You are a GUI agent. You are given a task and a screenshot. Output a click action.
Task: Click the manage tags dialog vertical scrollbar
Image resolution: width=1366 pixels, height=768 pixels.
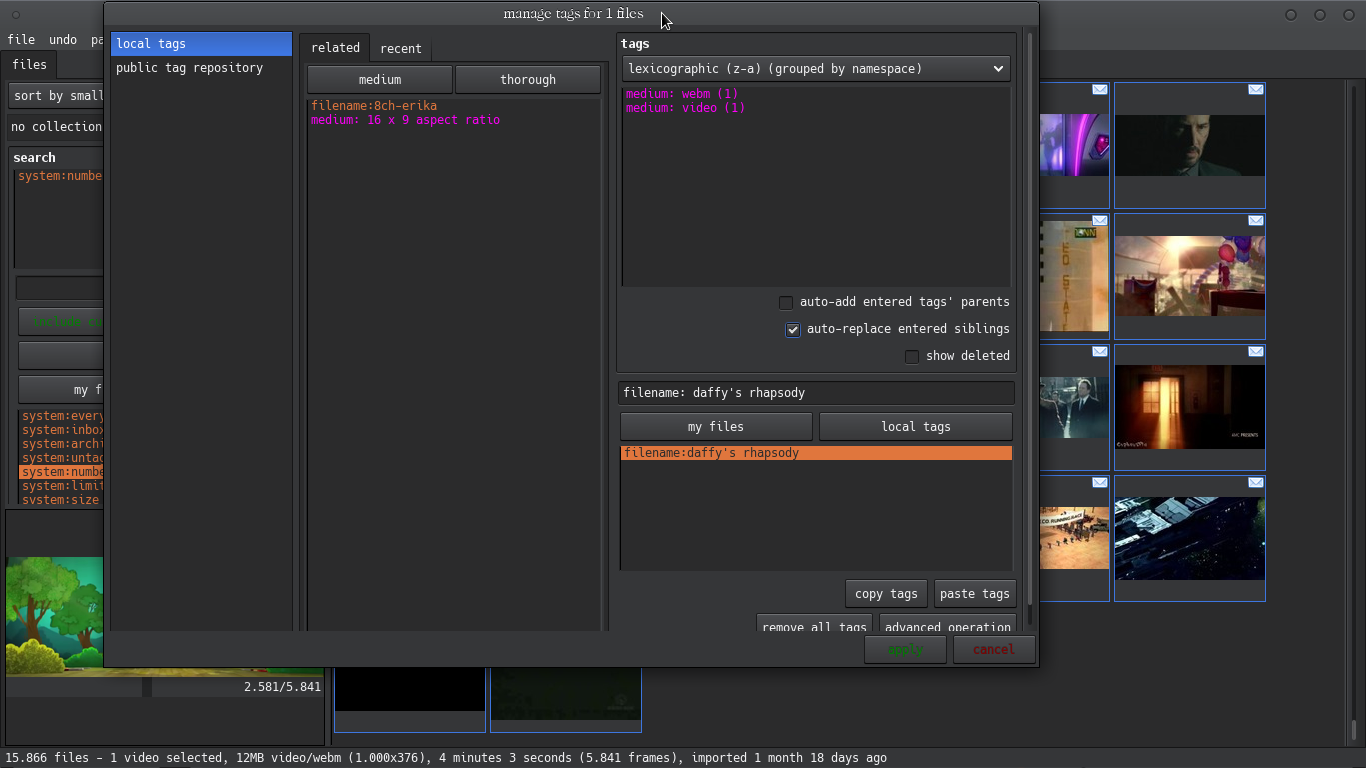(1030, 320)
